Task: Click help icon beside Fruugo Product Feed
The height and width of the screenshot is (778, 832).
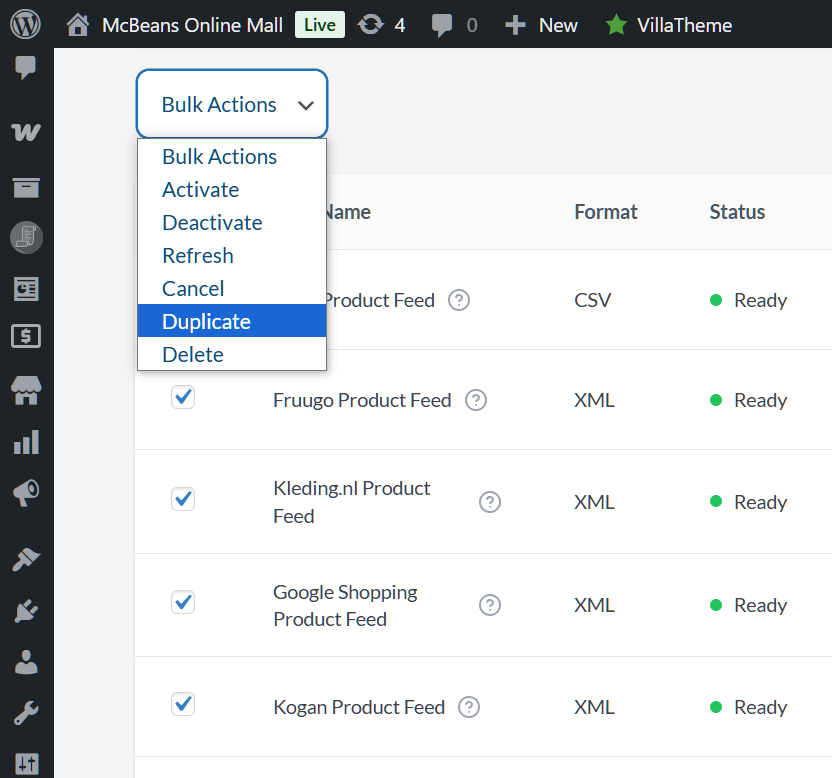Action: point(476,400)
